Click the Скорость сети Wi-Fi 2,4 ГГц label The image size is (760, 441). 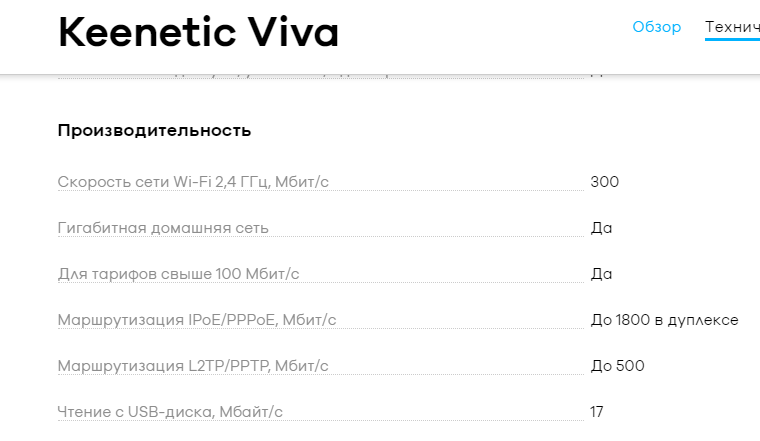(193, 182)
